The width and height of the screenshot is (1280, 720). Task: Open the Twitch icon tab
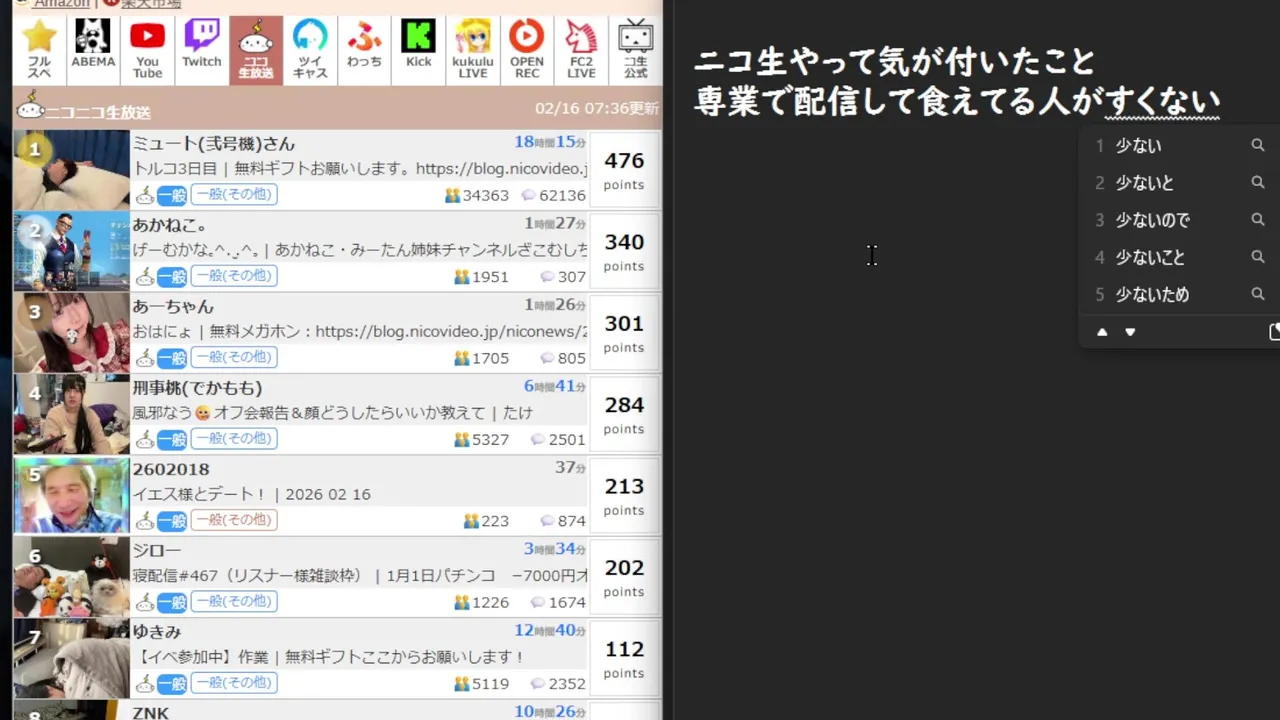tap(202, 49)
